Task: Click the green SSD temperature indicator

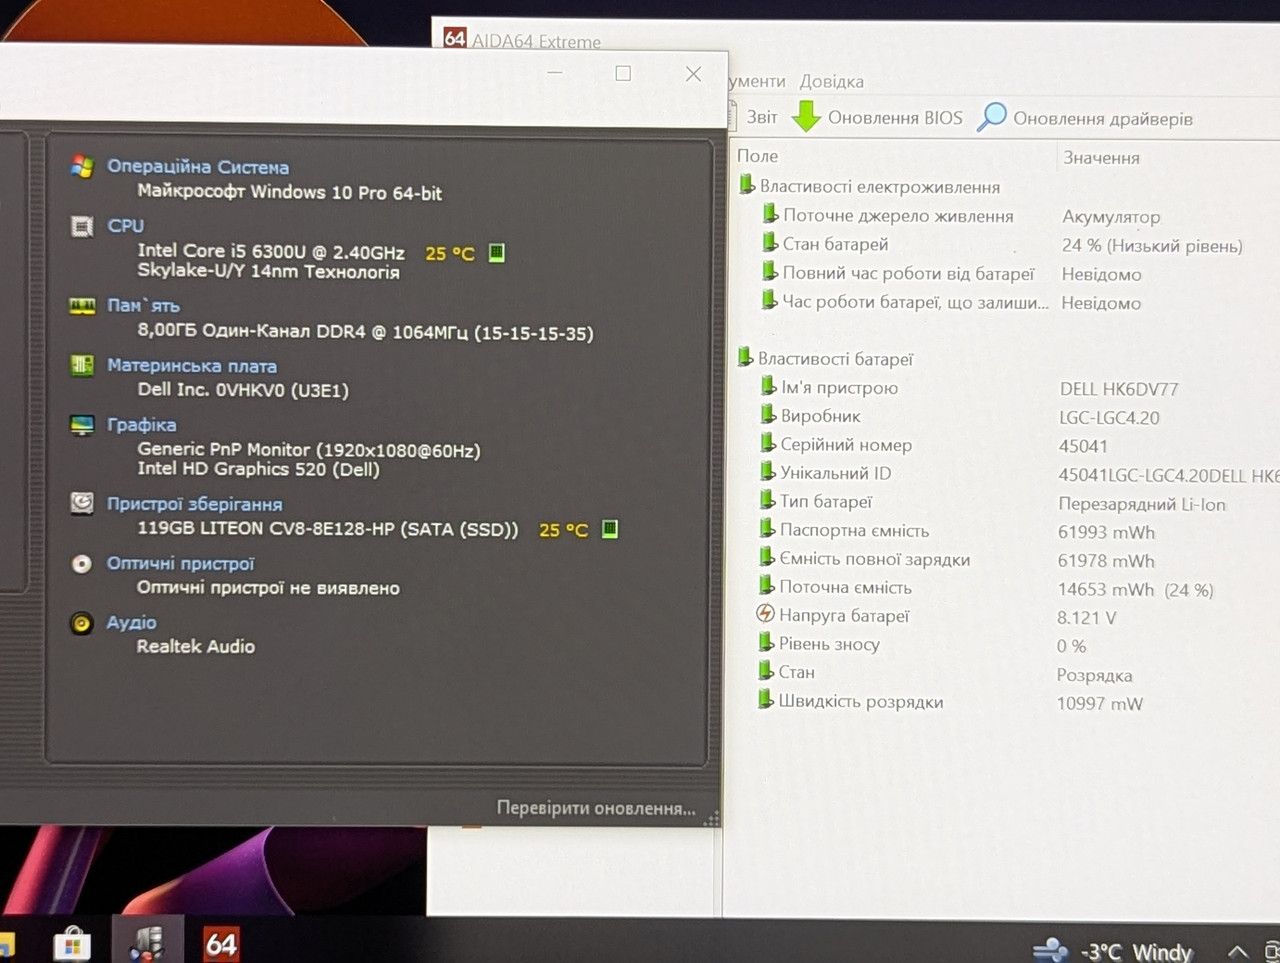Action: (x=610, y=529)
